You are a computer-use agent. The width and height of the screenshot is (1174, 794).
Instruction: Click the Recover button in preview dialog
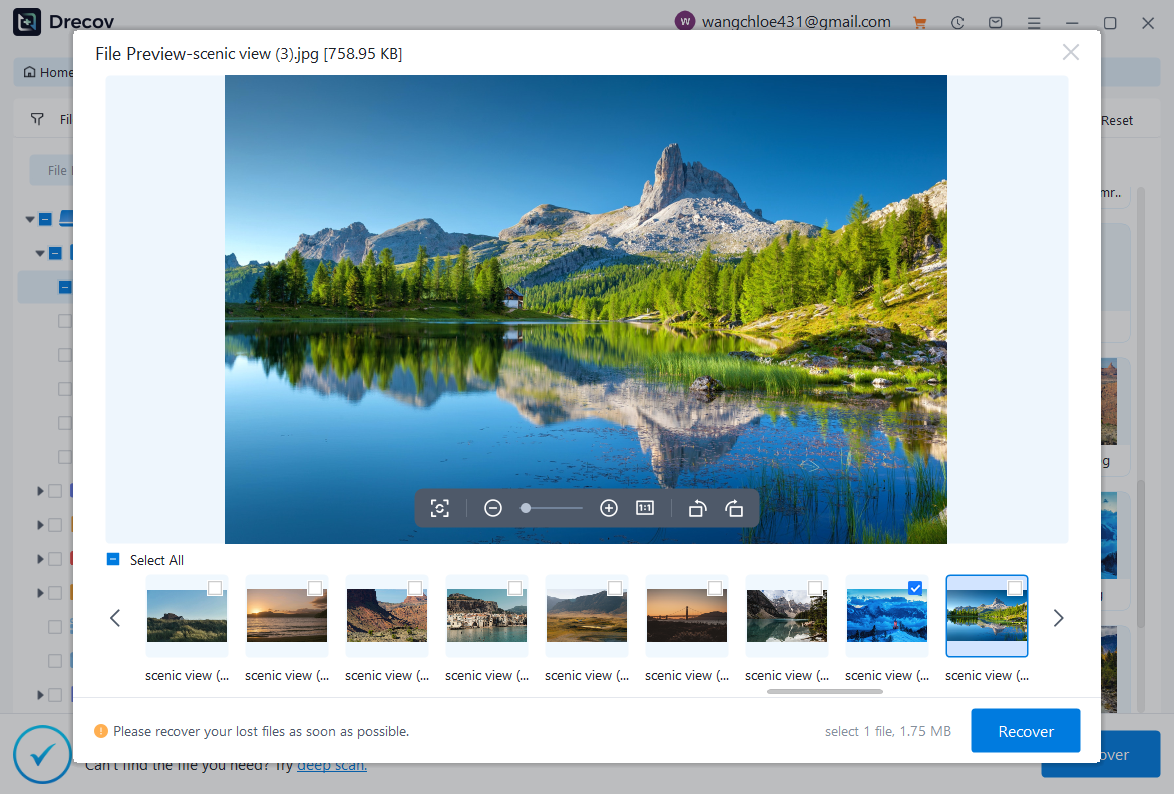click(x=1025, y=731)
